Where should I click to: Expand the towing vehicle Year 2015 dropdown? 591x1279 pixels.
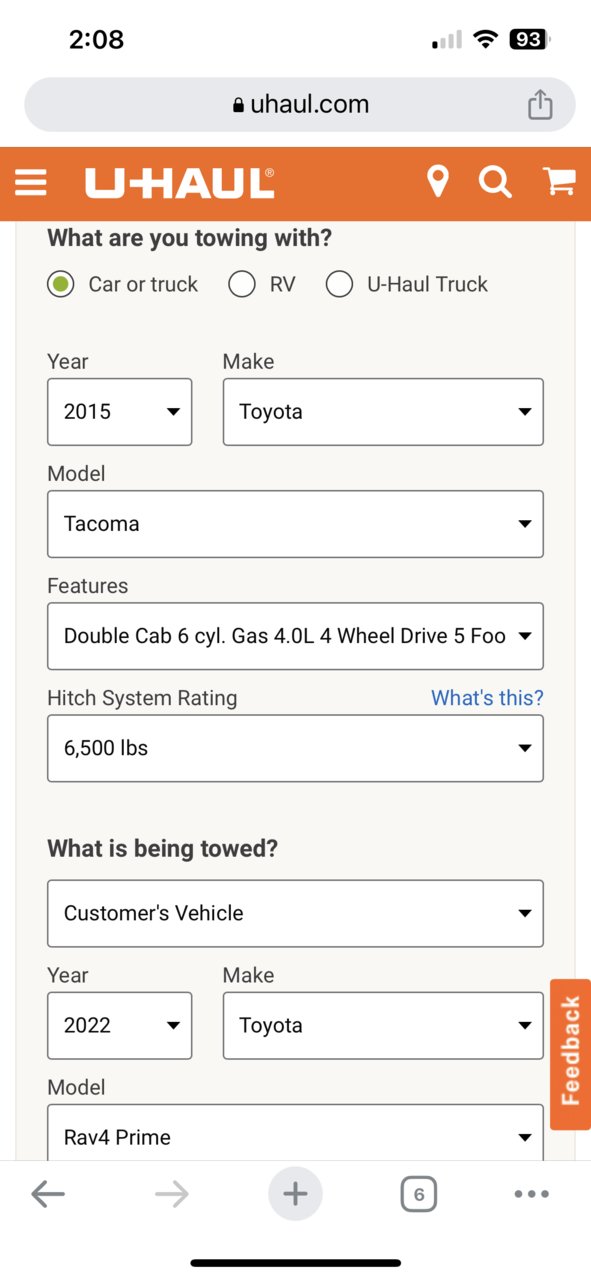point(119,412)
